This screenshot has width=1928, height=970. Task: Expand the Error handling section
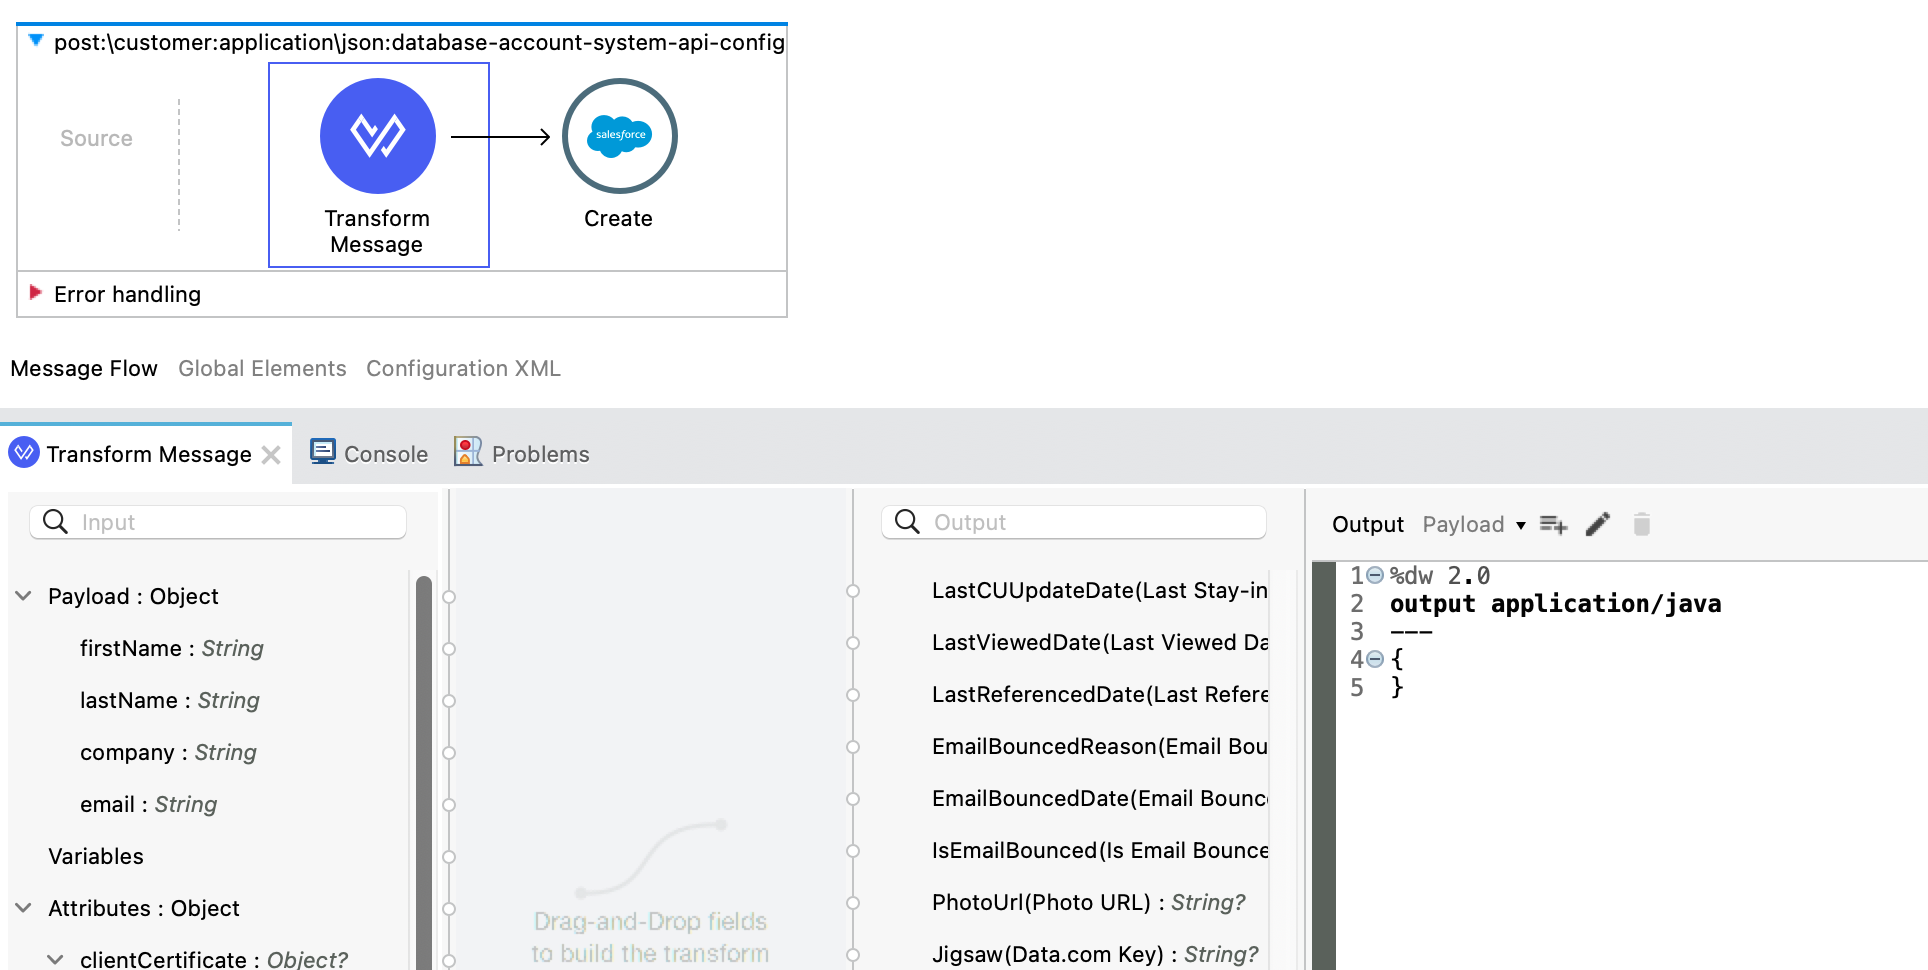click(x=36, y=293)
